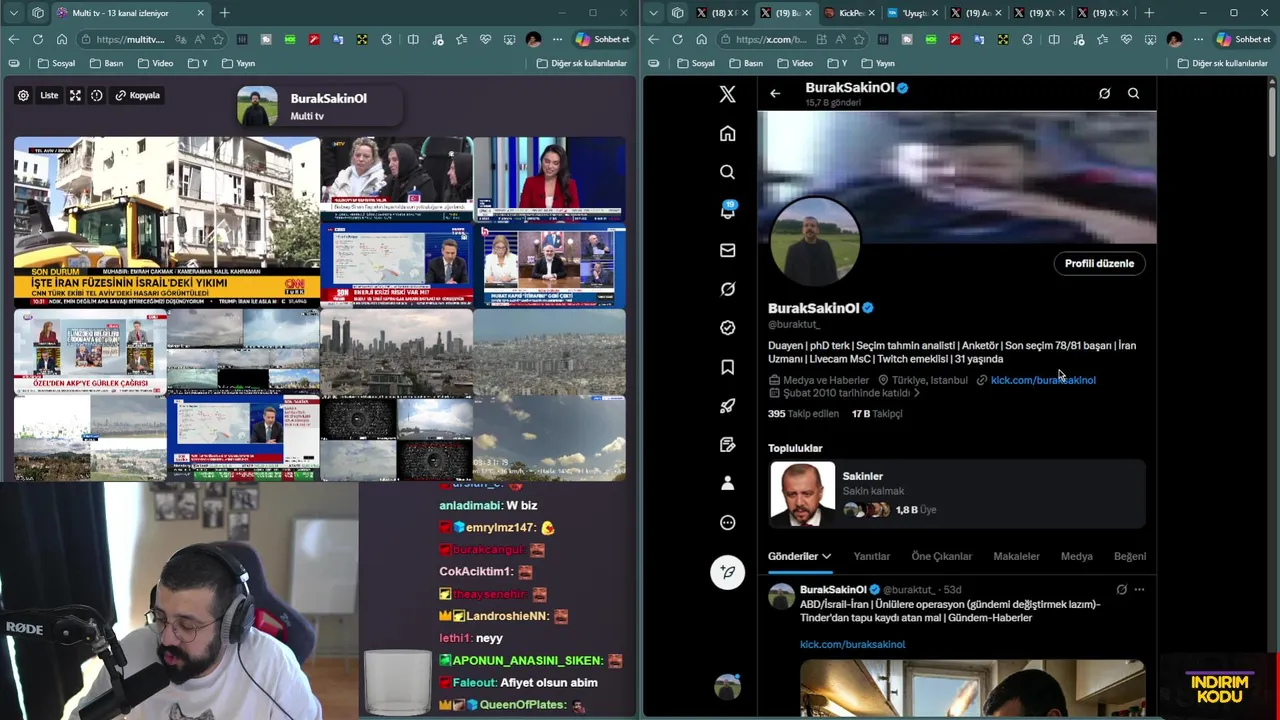Screen dimensions: 1280x720
Task: Open more options circle in X sidebar
Action: point(727,522)
